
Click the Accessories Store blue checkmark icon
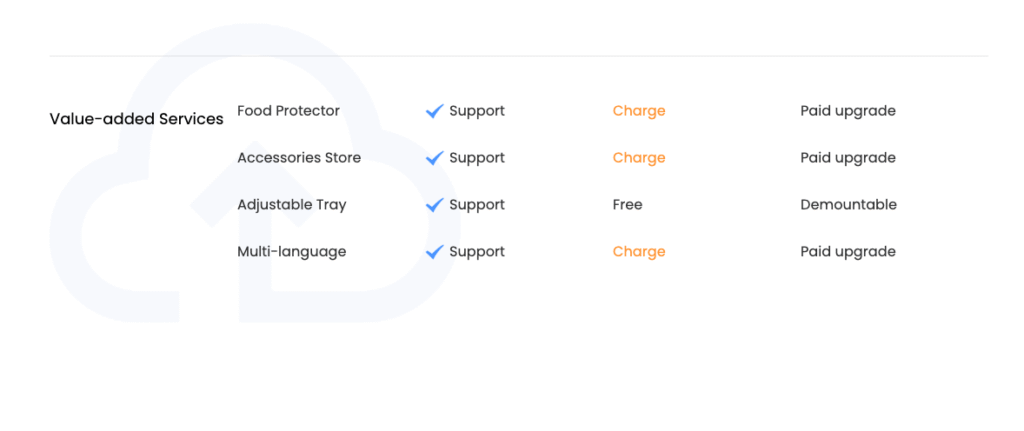click(434, 158)
